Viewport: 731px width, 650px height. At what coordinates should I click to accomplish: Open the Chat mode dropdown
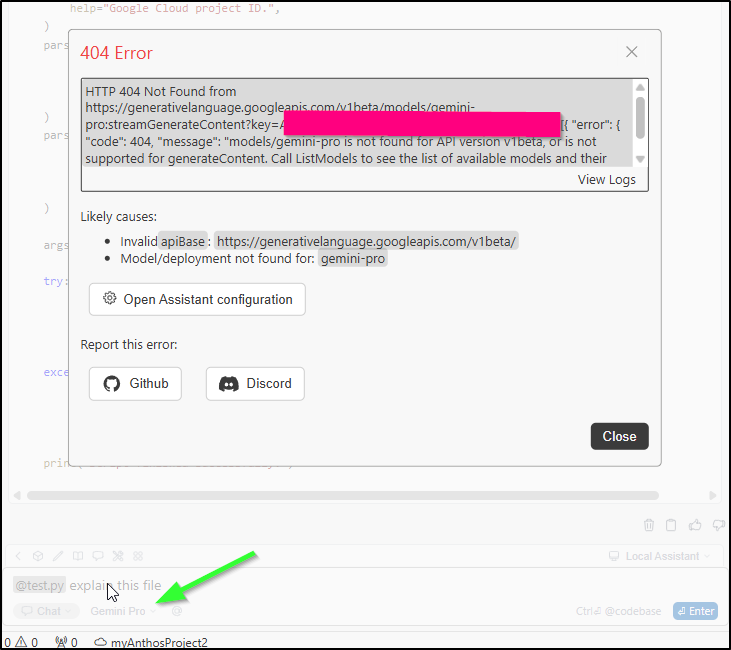(x=46, y=611)
